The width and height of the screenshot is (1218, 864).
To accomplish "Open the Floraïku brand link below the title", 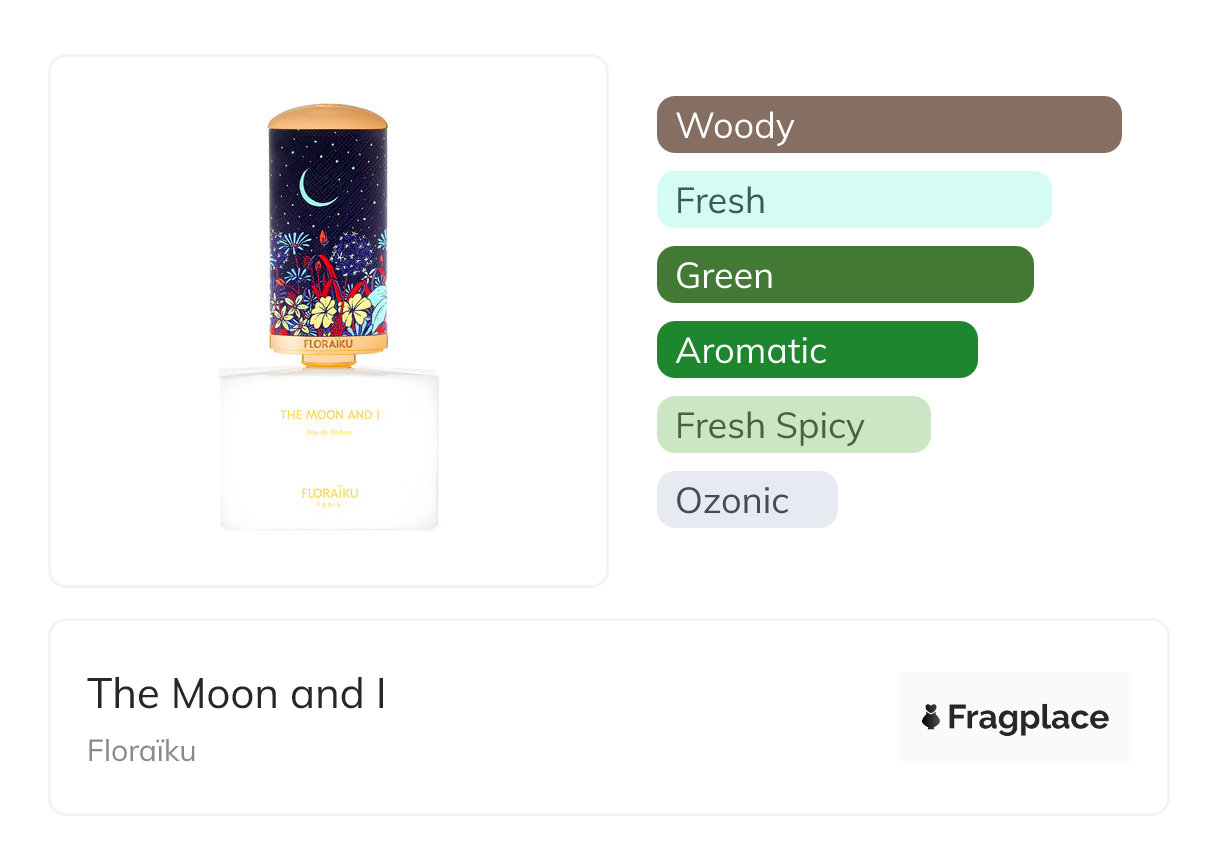I will click(141, 751).
